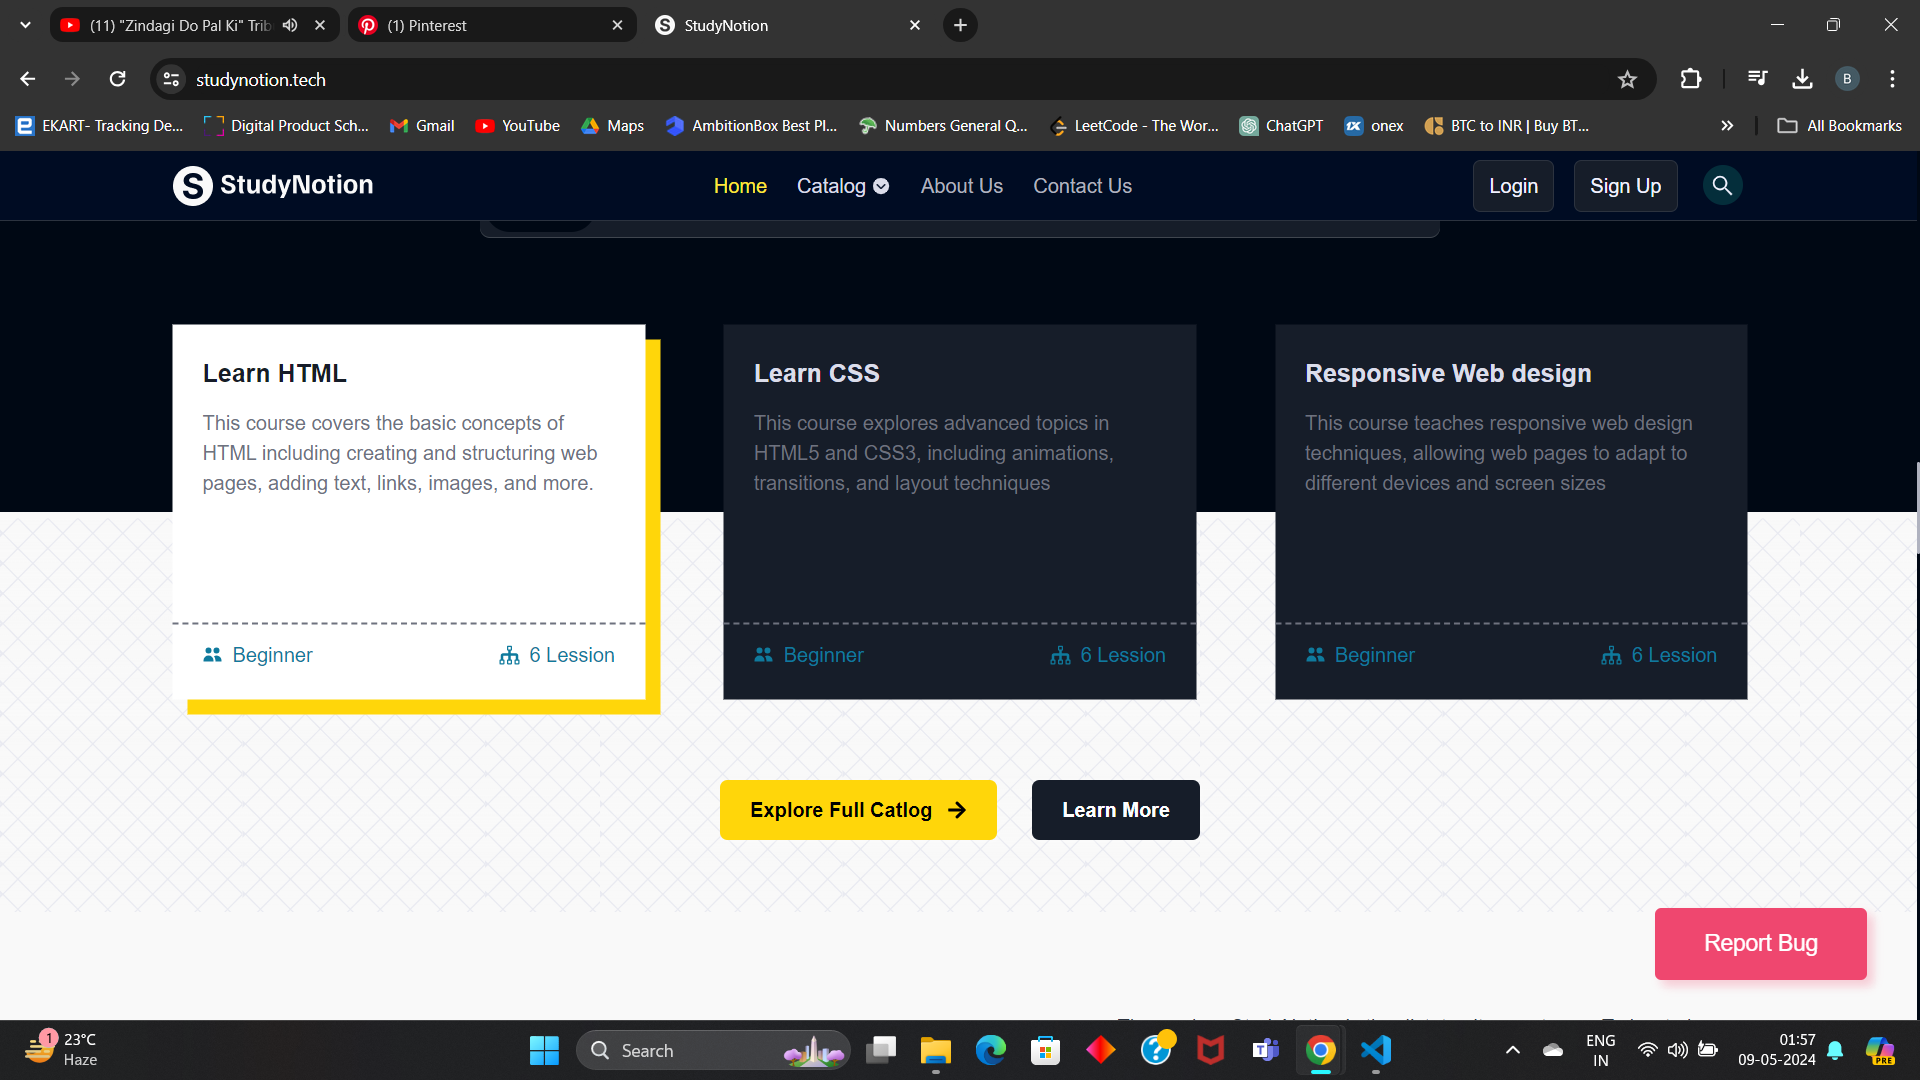This screenshot has width=1920, height=1080.
Task: Click the StudyNotion logo icon
Action: tap(192, 186)
